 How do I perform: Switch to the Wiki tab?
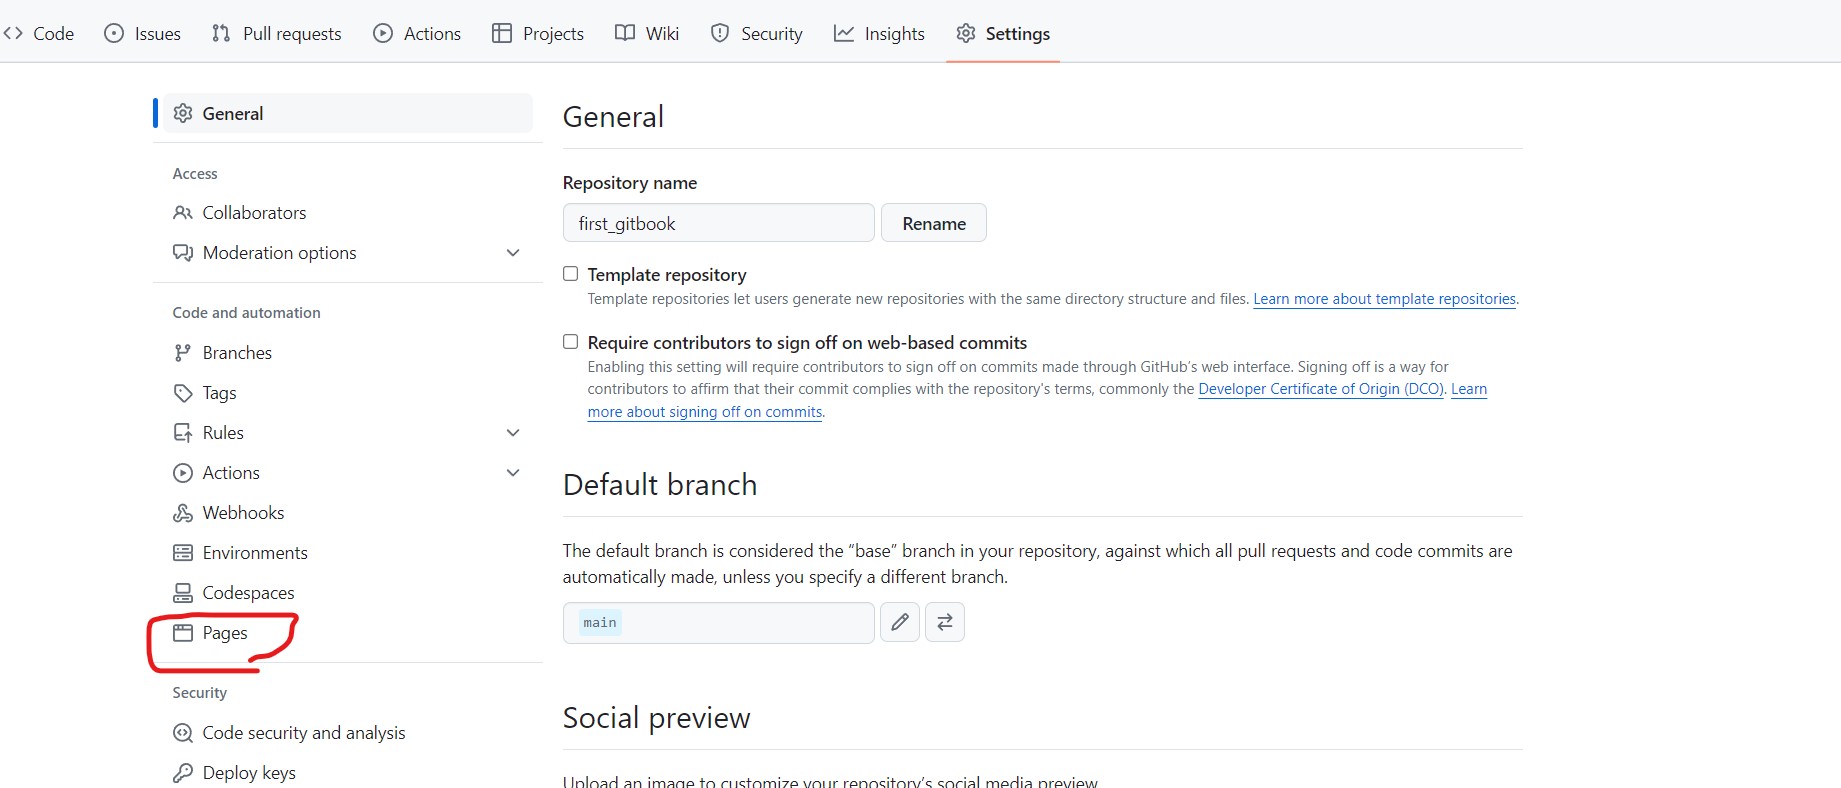click(647, 33)
